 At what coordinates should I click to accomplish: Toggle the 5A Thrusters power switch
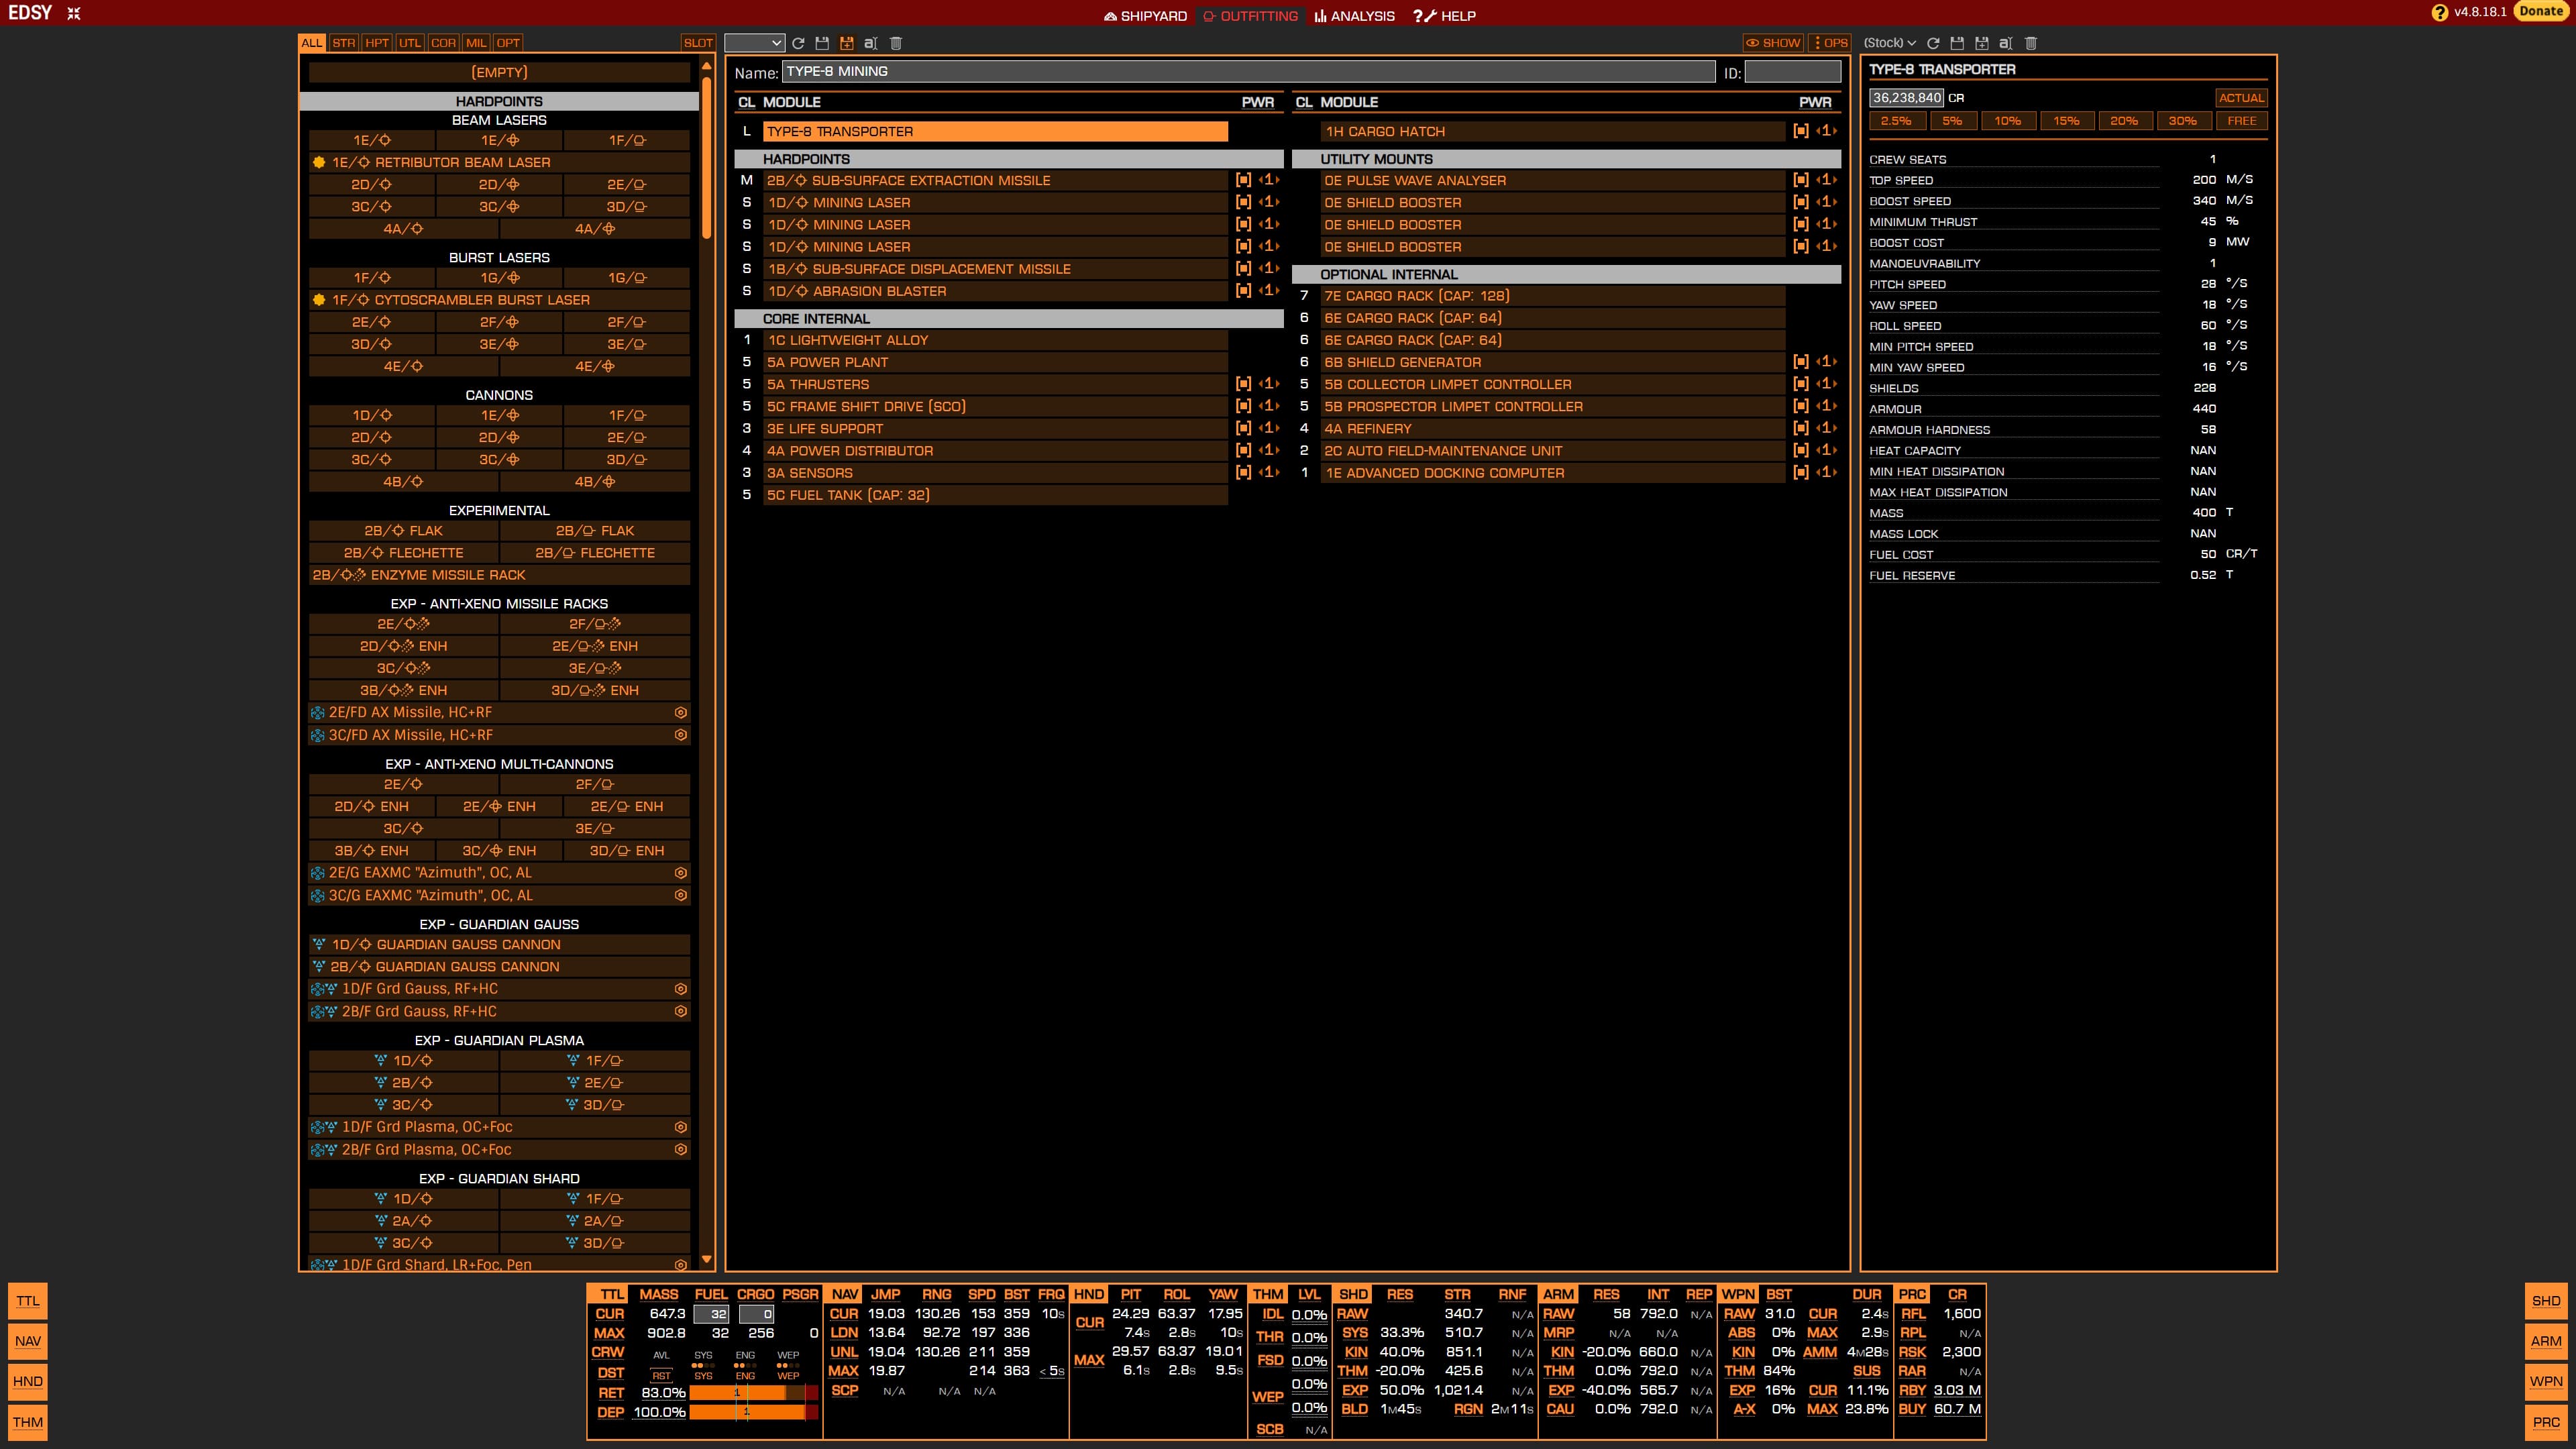click(x=1243, y=384)
